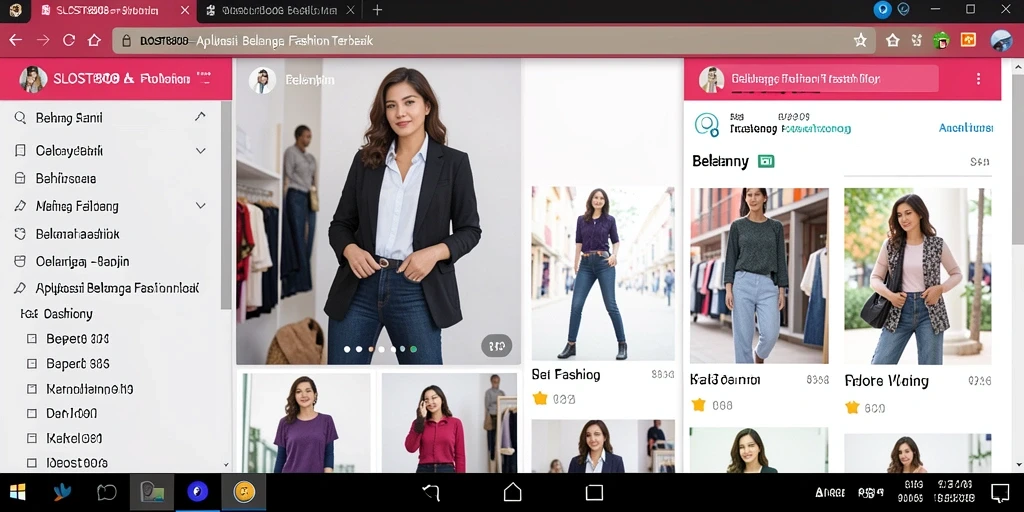This screenshot has height=512, width=1024.
Task: Open the green sweater product photo
Action: pyautogui.click(x=759, y=276)
